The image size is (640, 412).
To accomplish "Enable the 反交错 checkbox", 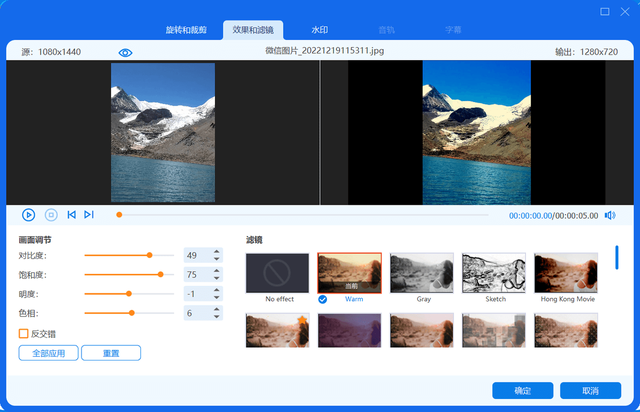I will coord(24,334).
